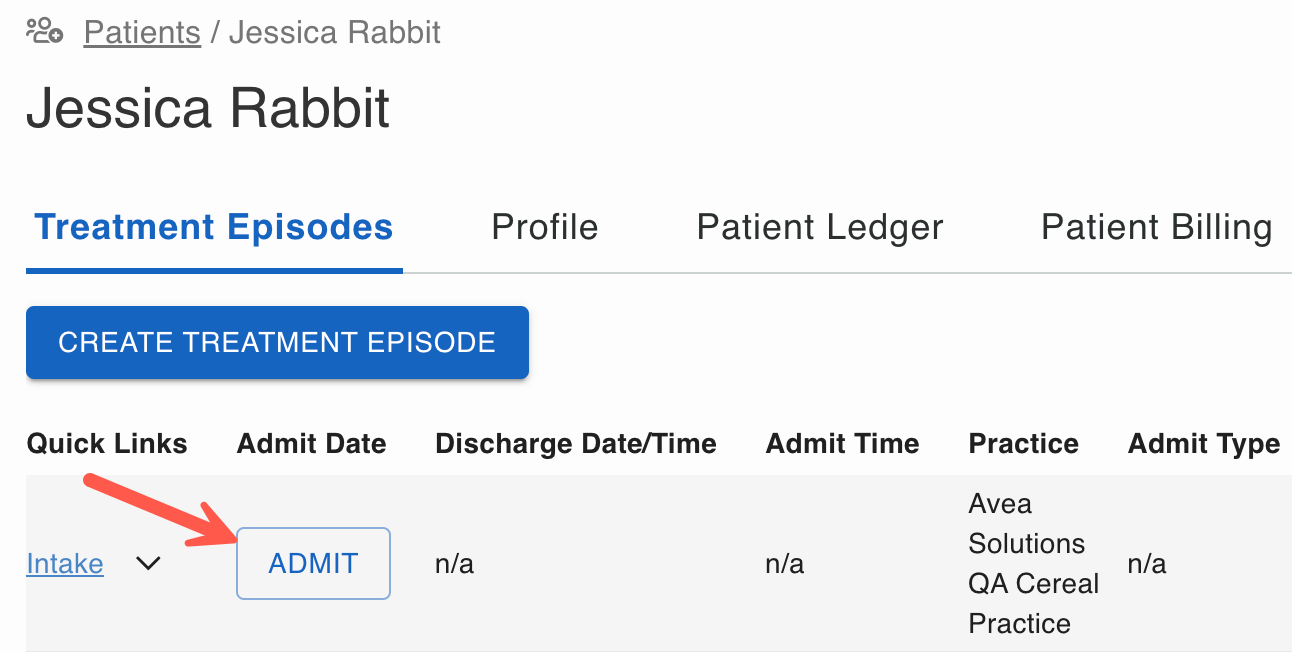Select the Avea Solutions QA Cereal Practice cell
The height and width of the screenshot is (652, 1292).
(x=1033, y=564)
